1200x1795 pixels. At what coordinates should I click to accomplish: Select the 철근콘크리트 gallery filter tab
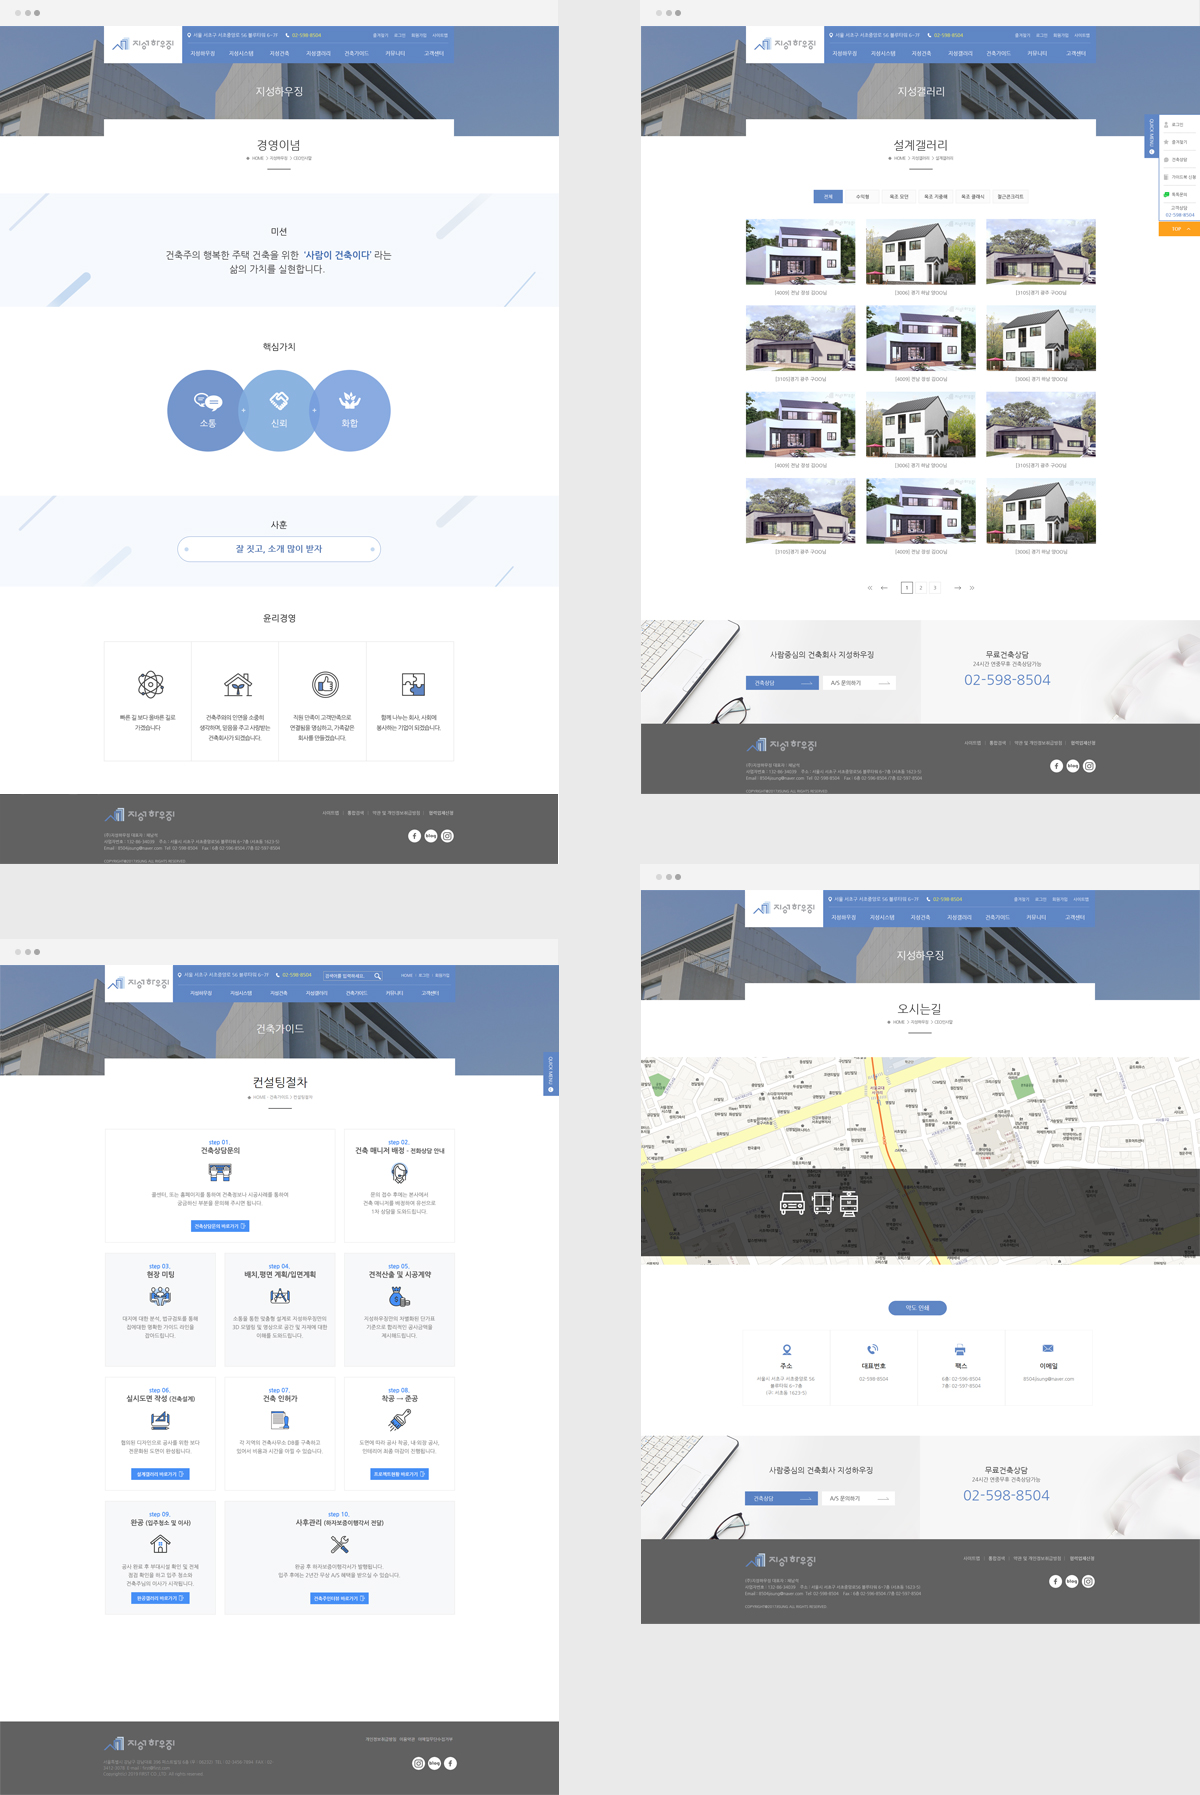pos(1010,197)
